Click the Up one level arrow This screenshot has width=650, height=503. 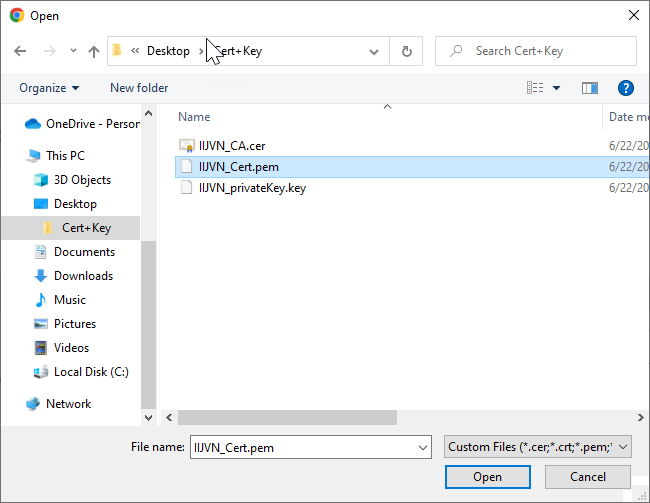[x=94, y=51]
